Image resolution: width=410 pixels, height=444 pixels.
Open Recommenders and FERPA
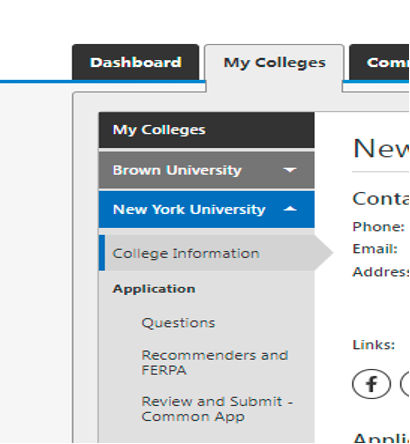pos(215,363)
